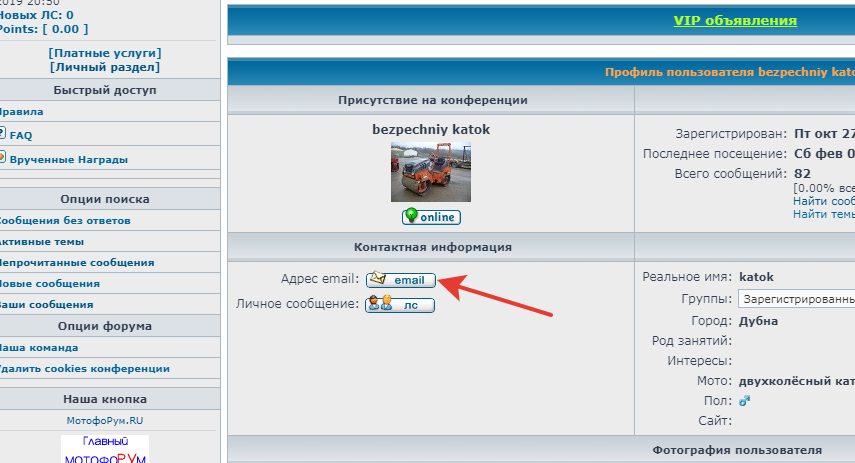855x463 pixels.
Task: Click the email contact button
Action: [x=401, y=280]
